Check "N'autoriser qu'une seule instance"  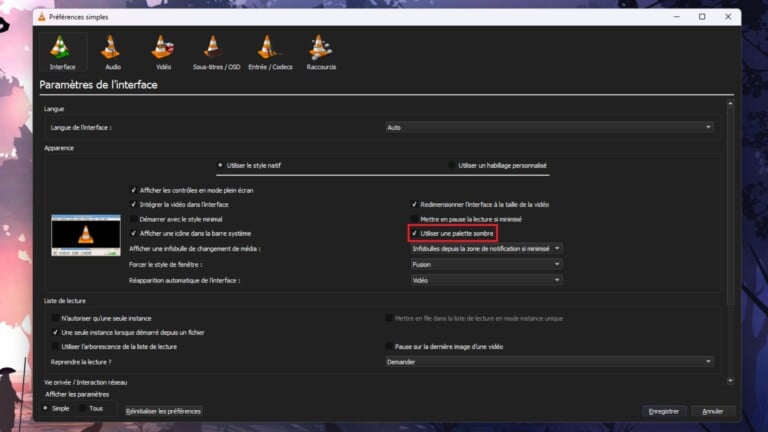[x=55, y=318]
